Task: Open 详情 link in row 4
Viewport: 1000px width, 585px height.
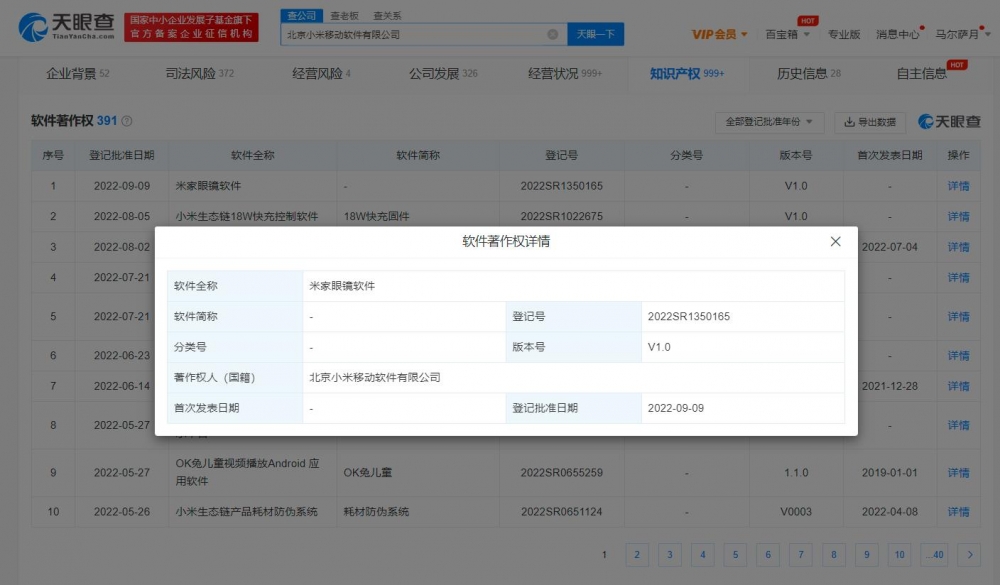Action: pyautogui.click(x=958, y=278)
